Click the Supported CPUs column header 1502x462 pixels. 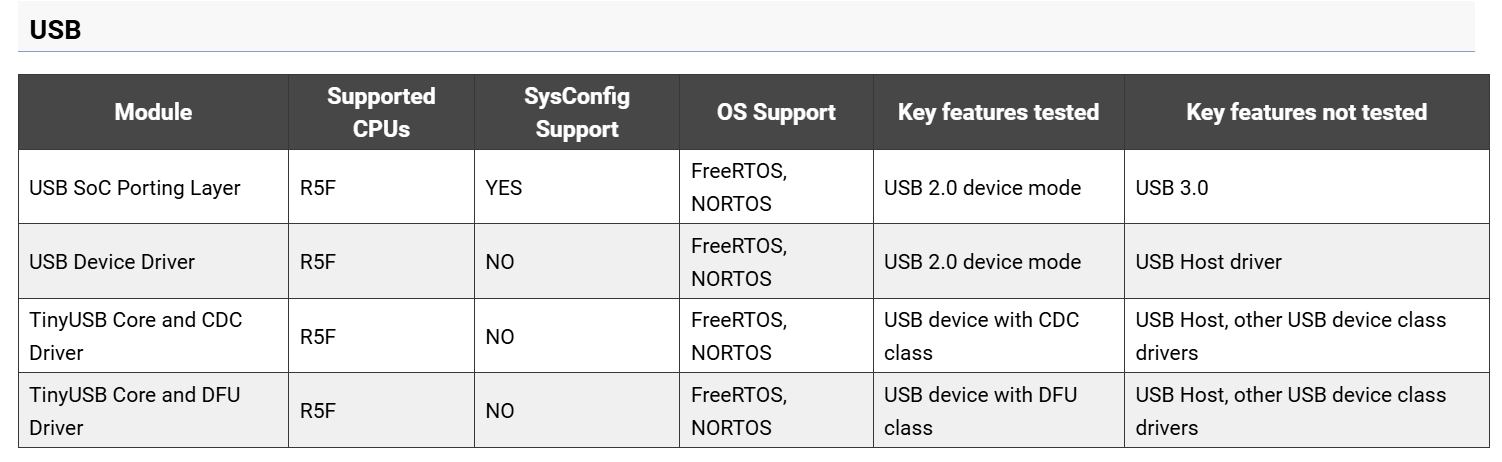381,112
